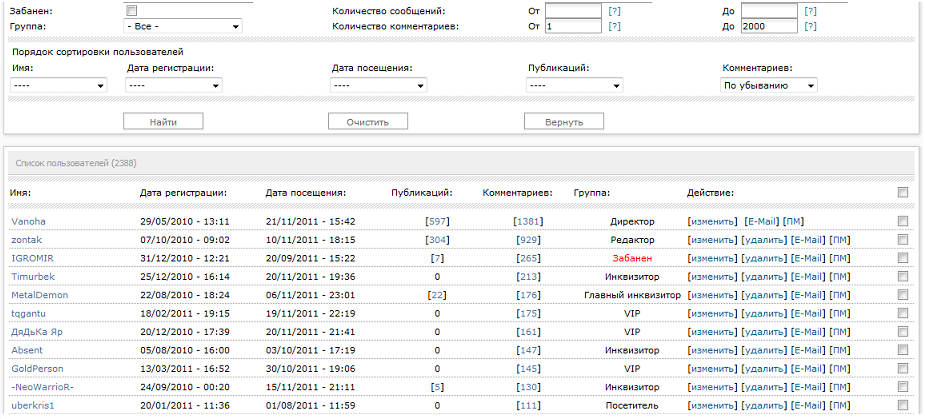Click E-Mail link for MetalDemon
925x419 pixels.
click(x=808, y=295)
